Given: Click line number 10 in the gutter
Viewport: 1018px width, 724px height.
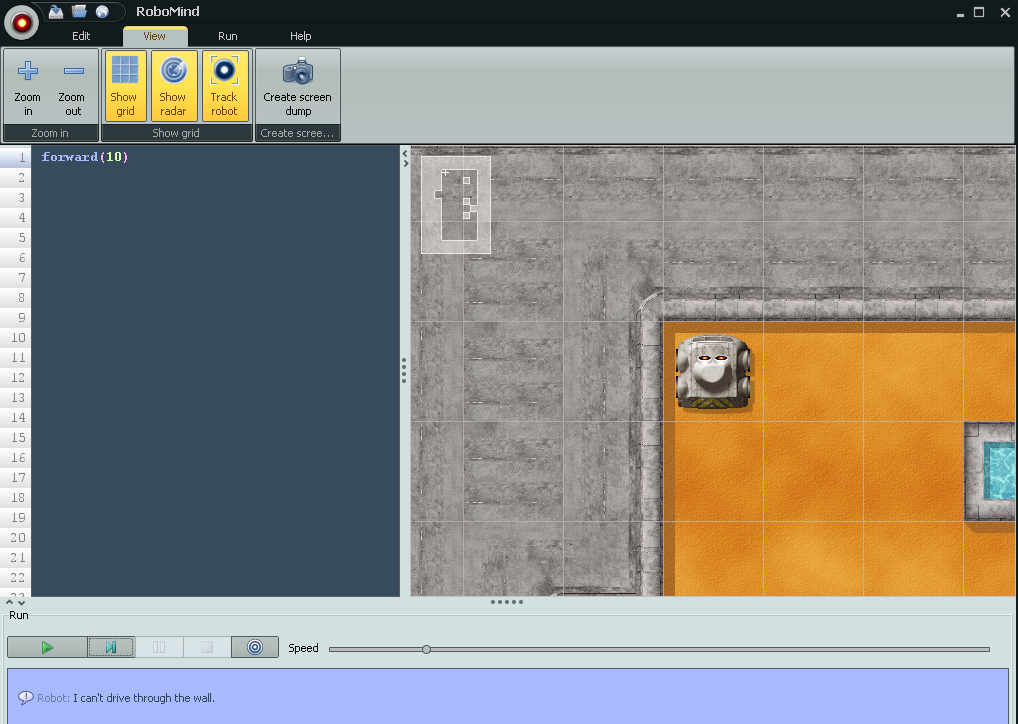Looking at the screenshot, I should tap(18, 338).
